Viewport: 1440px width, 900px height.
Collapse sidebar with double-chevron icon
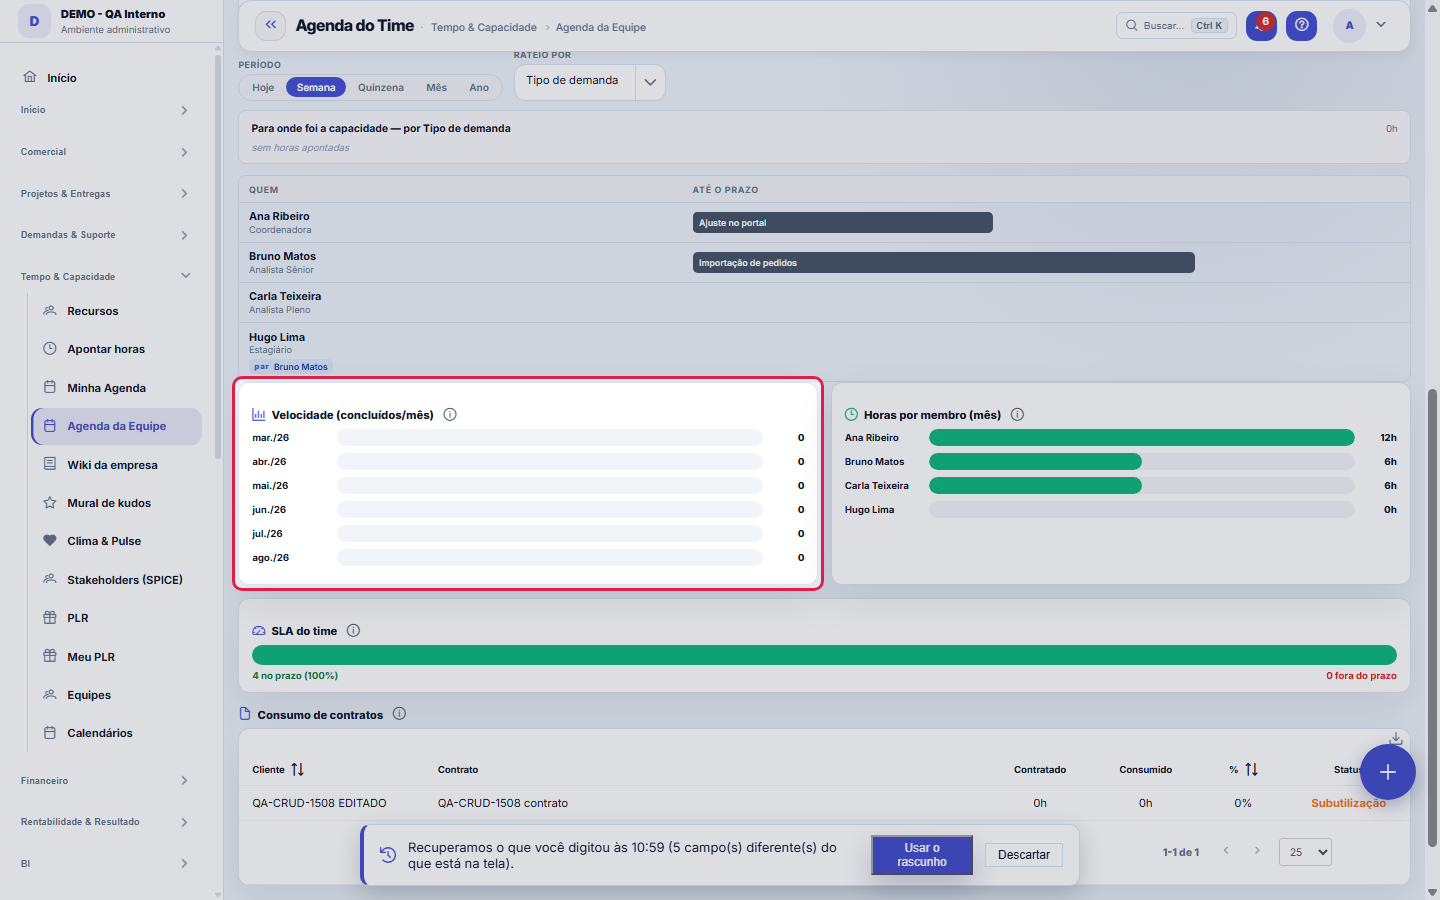271,25
